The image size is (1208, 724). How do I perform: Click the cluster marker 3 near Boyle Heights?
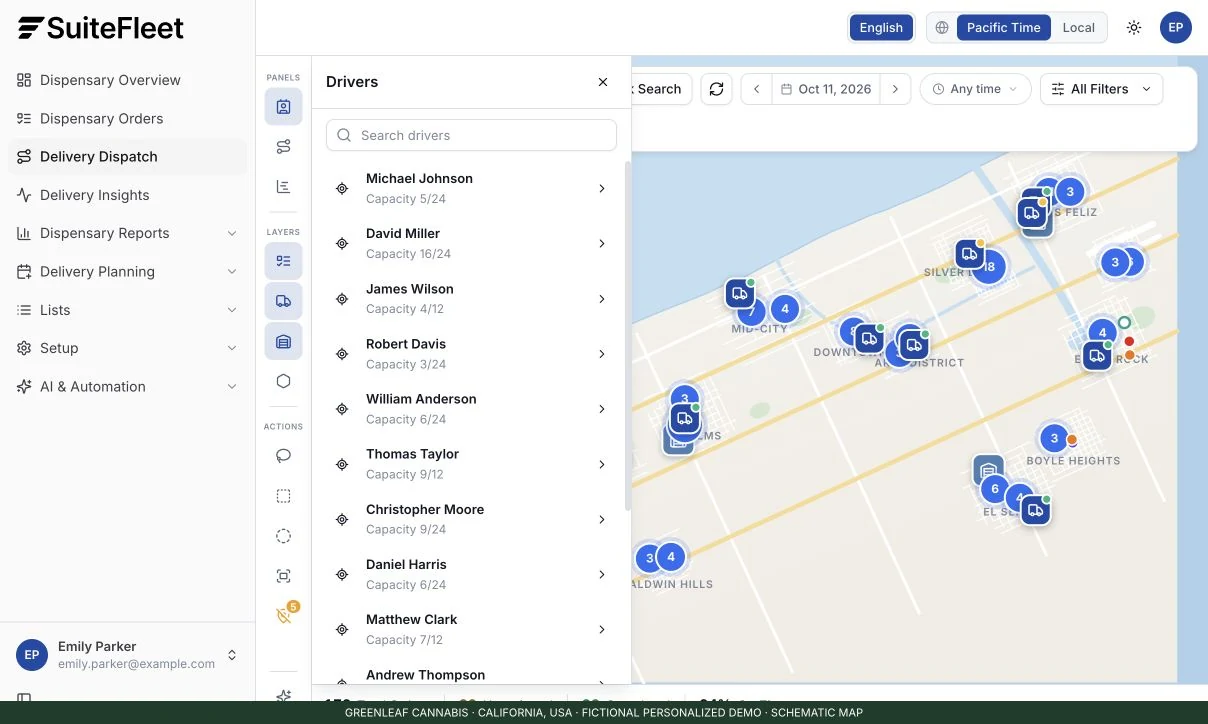point(1054,438)
